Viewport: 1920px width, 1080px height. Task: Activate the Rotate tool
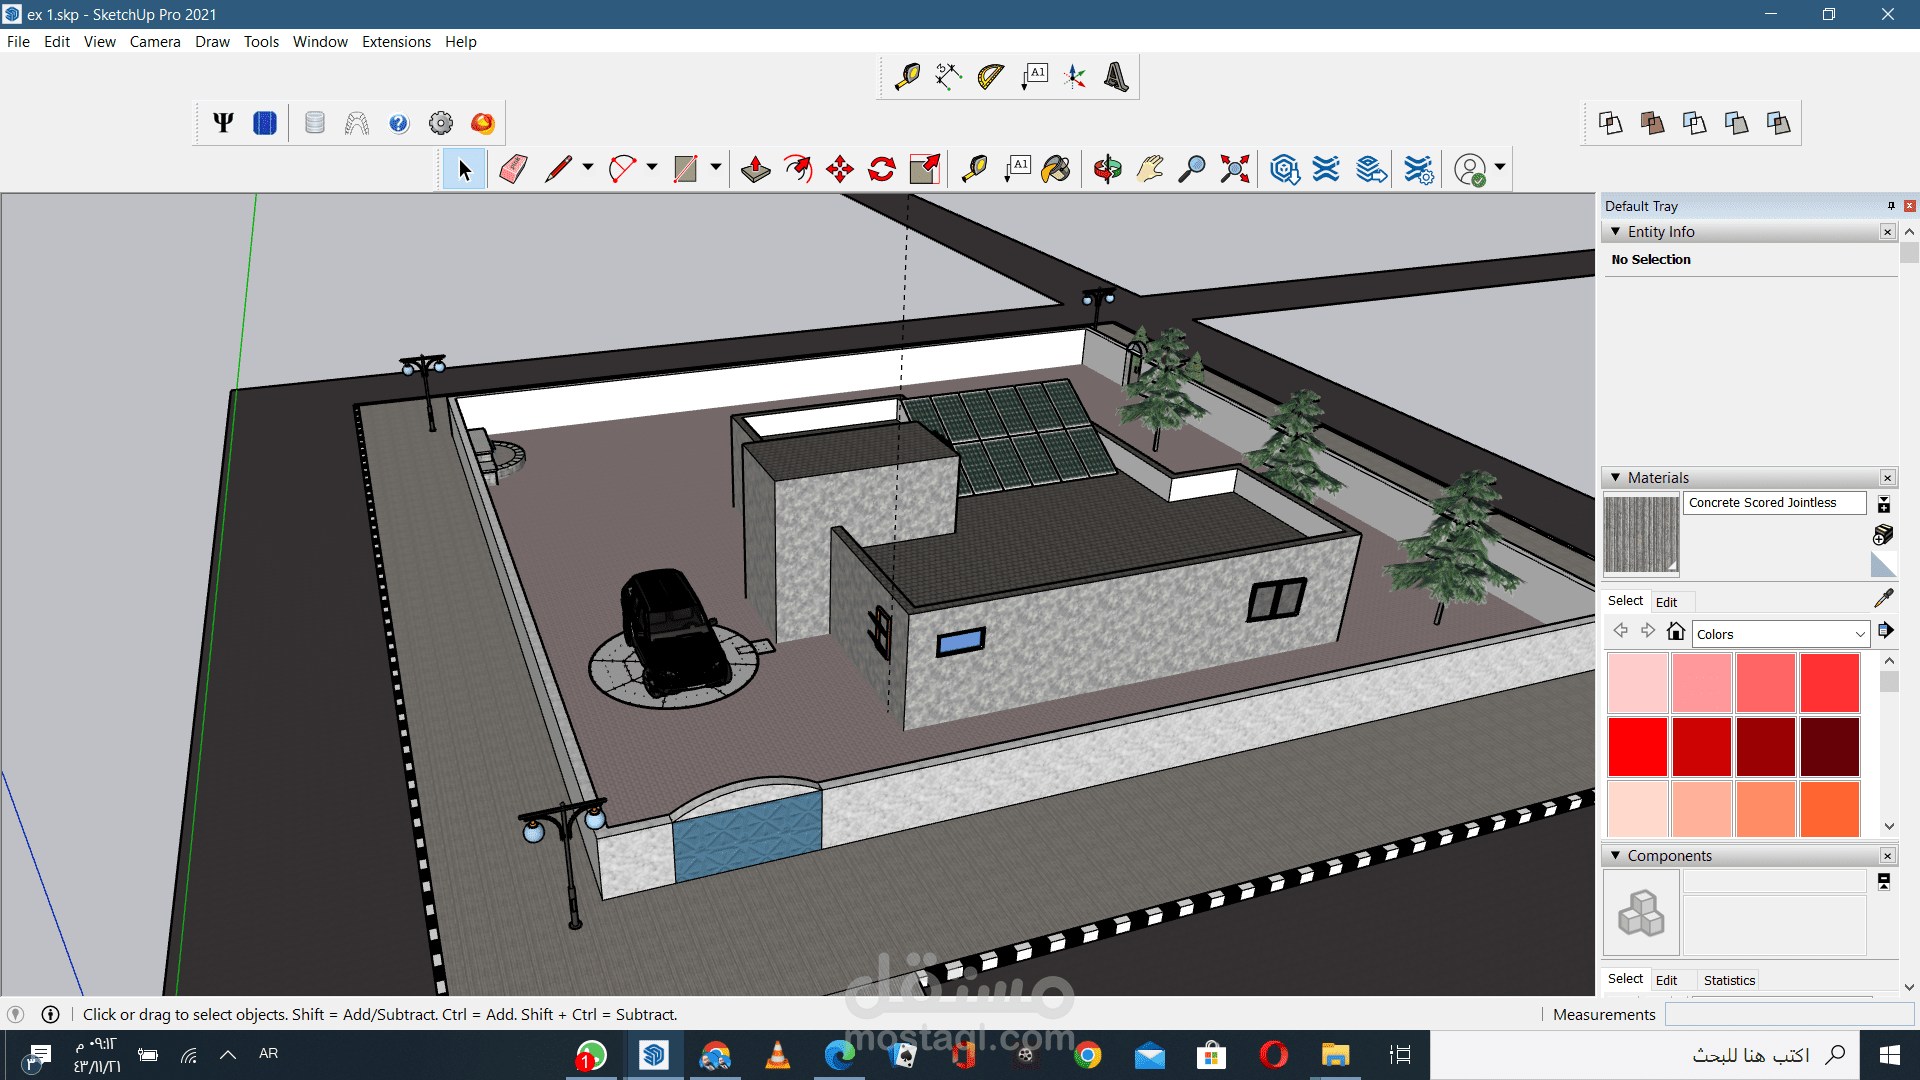882,169
